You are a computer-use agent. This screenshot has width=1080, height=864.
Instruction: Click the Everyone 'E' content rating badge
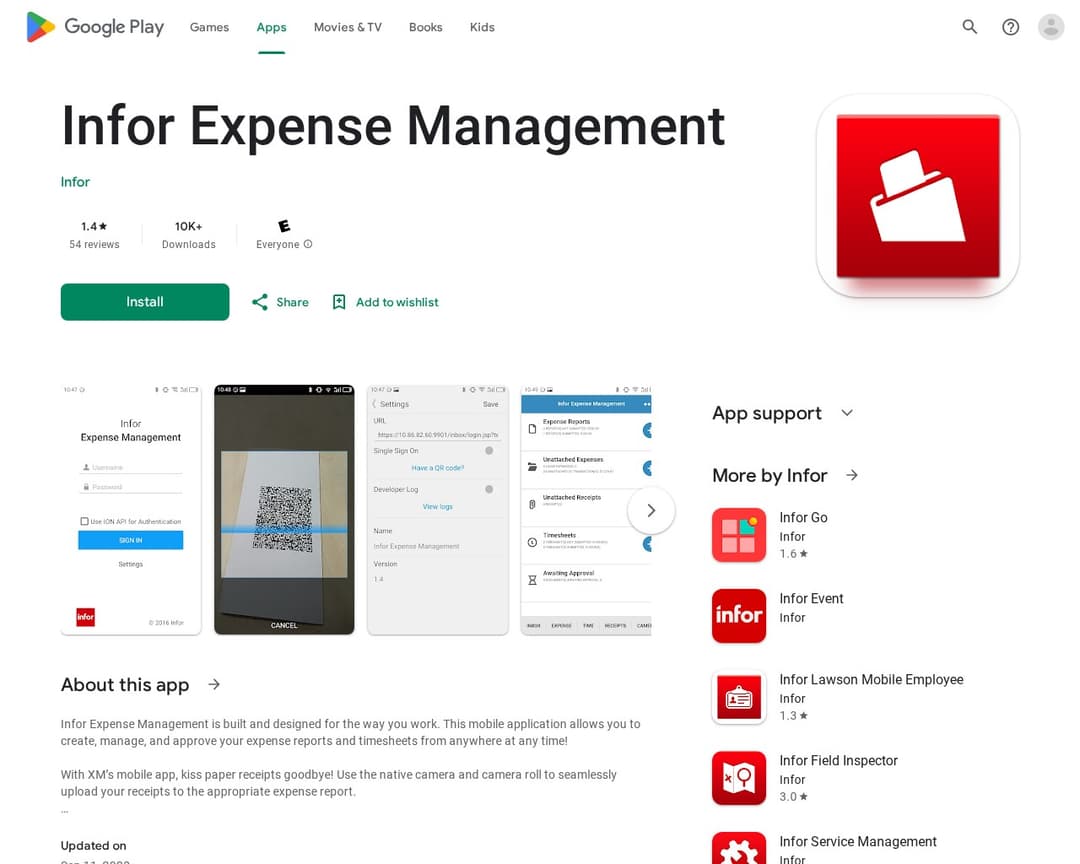(284, 226)
